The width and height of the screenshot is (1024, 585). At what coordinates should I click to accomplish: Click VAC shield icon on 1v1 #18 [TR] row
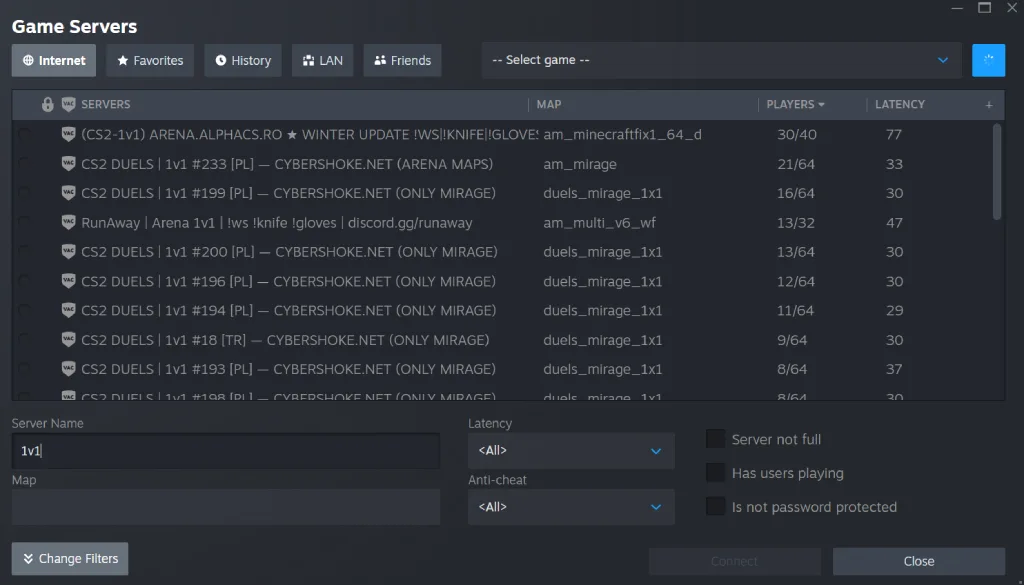point(69,340)
